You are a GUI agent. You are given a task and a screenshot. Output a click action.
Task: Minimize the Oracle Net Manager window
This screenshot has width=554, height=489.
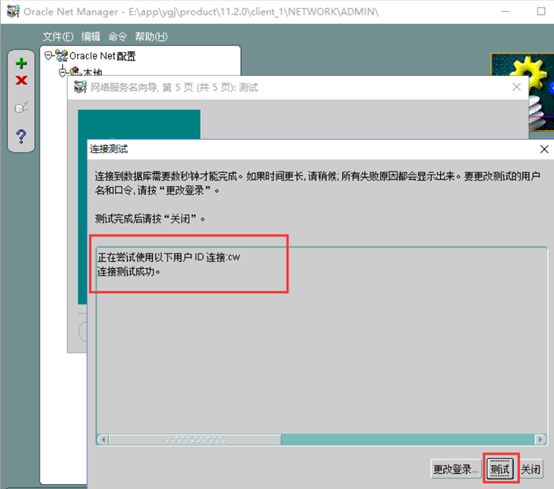click(506, 11)
